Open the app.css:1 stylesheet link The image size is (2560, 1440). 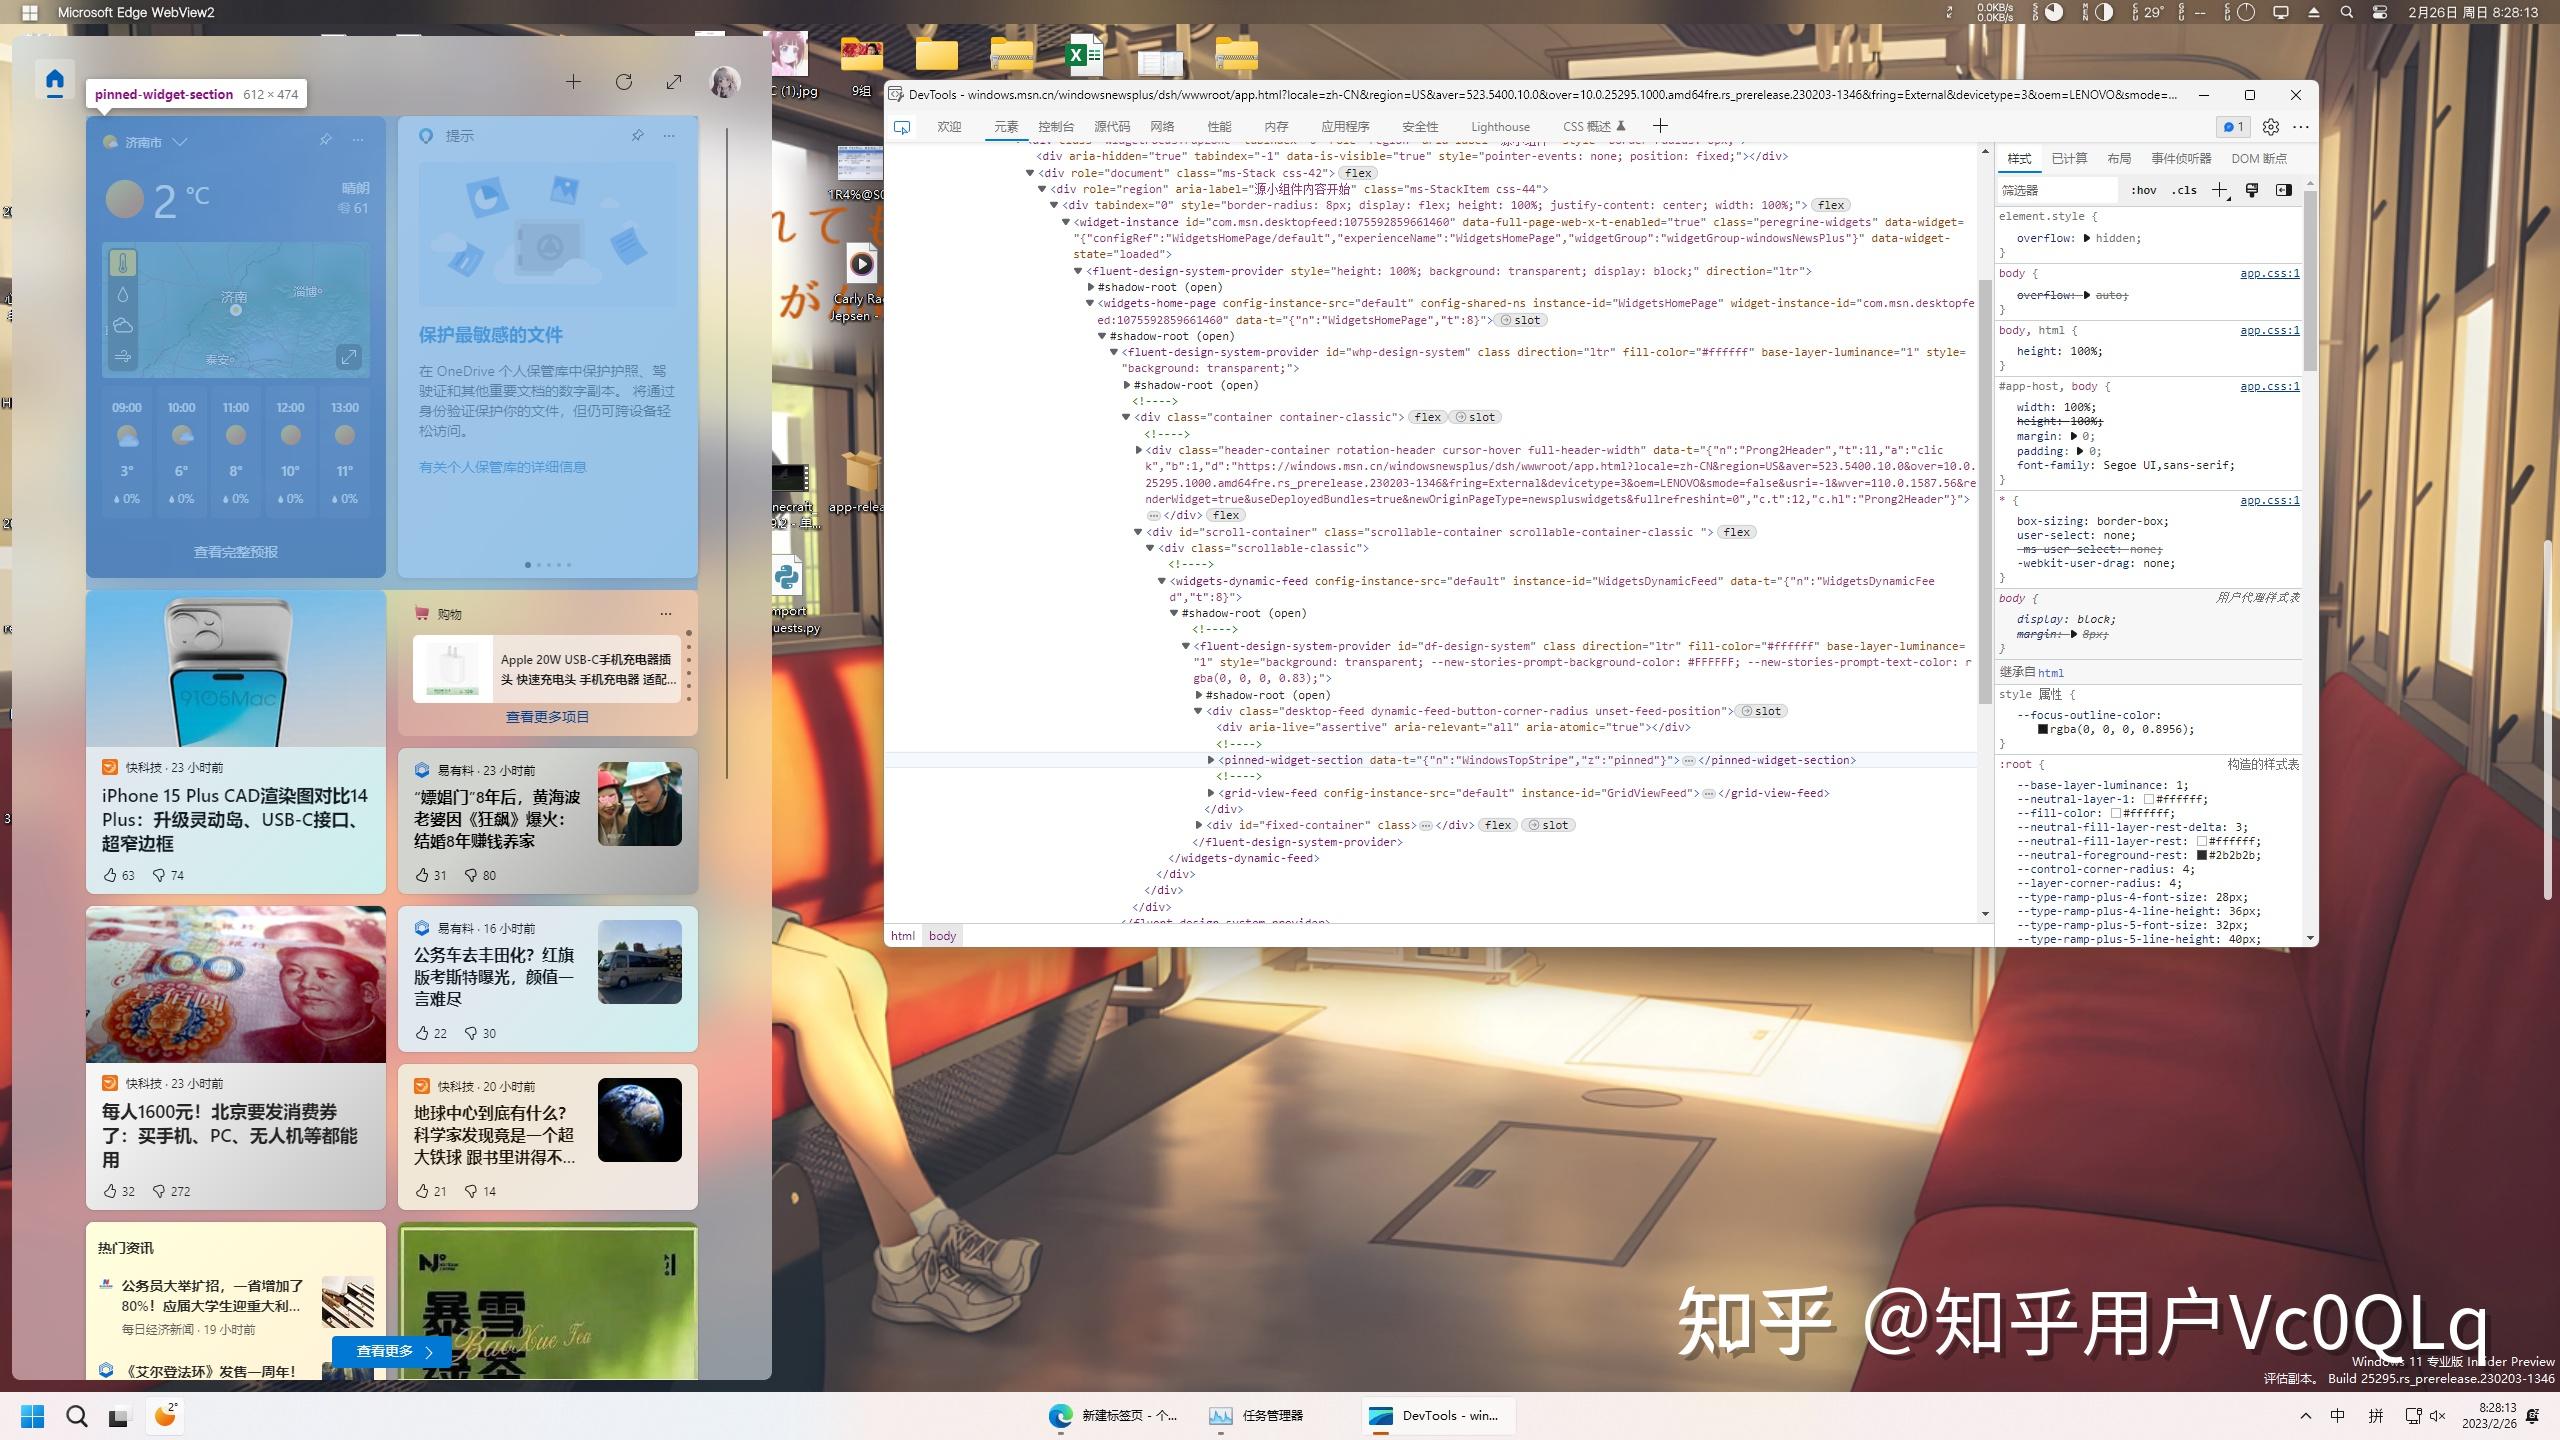pyautogui.click(x=2266, y=274)
